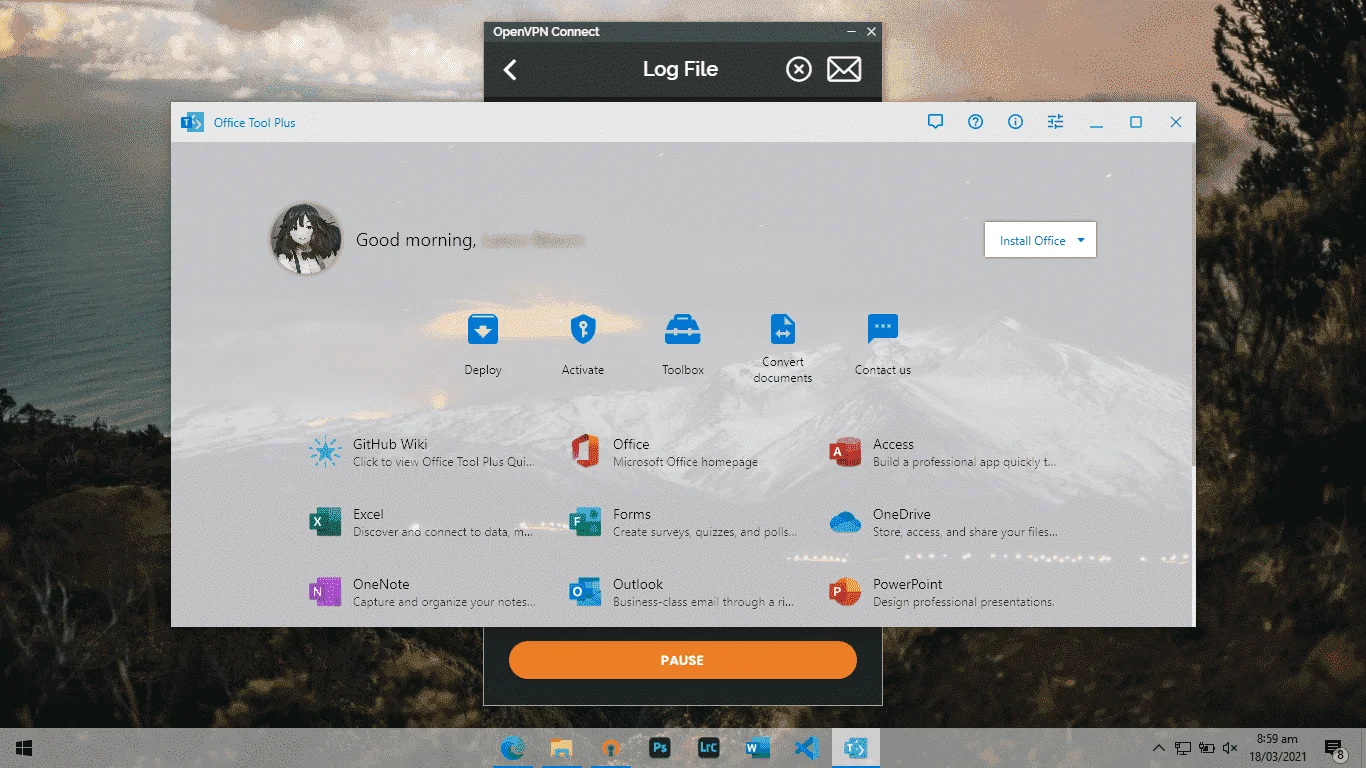Image resolution: width=1366 pixels, height=768 pixels.
Task: Click the battery tray icon
Action: 1207,748
